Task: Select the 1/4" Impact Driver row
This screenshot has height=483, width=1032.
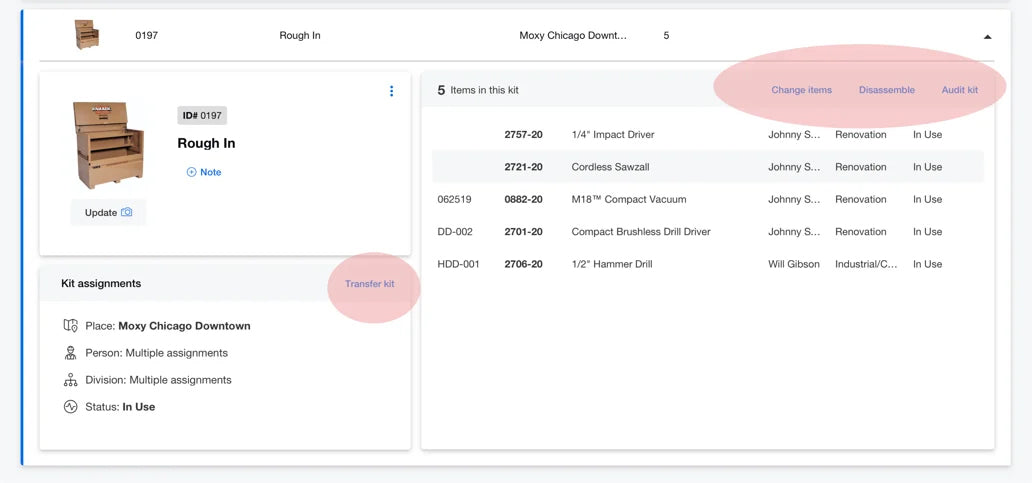Action: [708, 135]
